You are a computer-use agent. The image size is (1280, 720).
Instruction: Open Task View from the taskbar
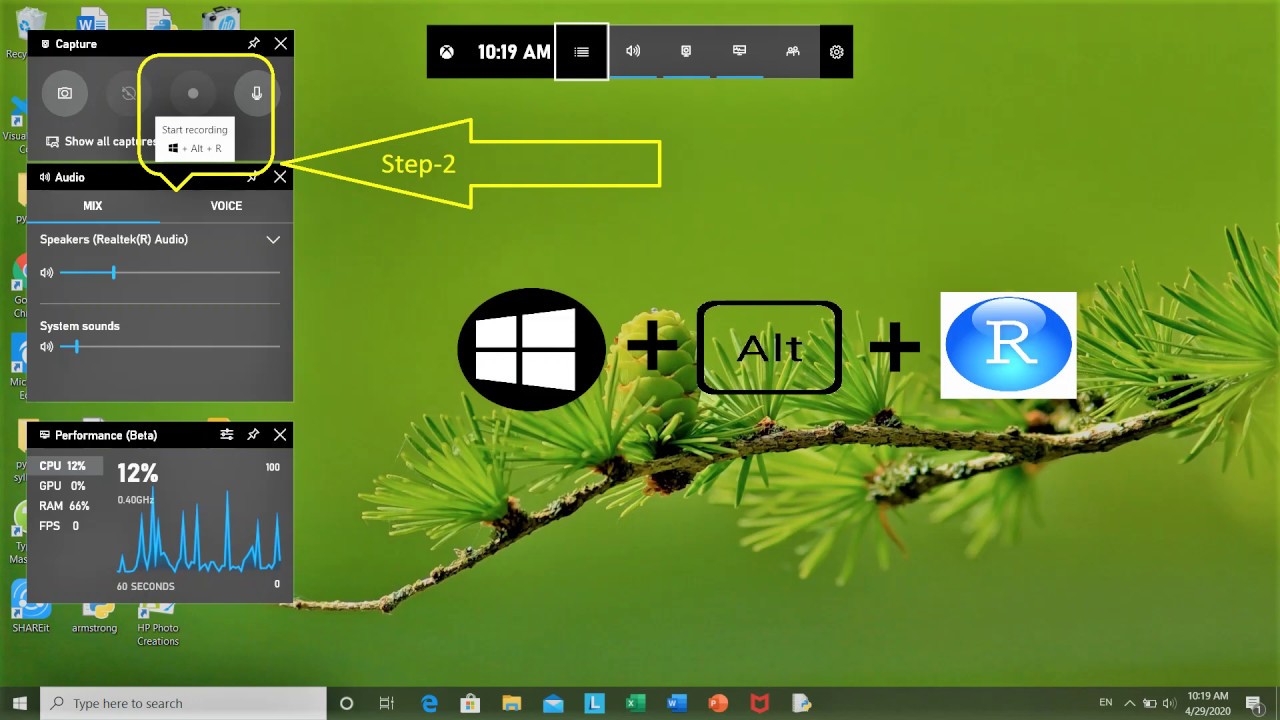(387, 703)
